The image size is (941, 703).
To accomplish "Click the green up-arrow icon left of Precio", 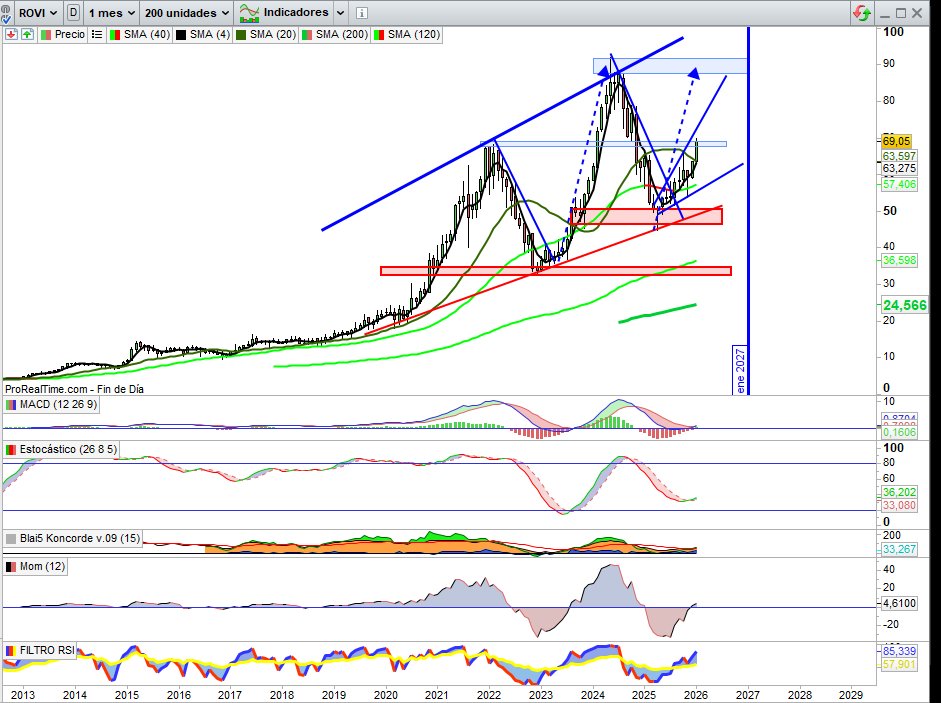I will (x=27, y=35).
